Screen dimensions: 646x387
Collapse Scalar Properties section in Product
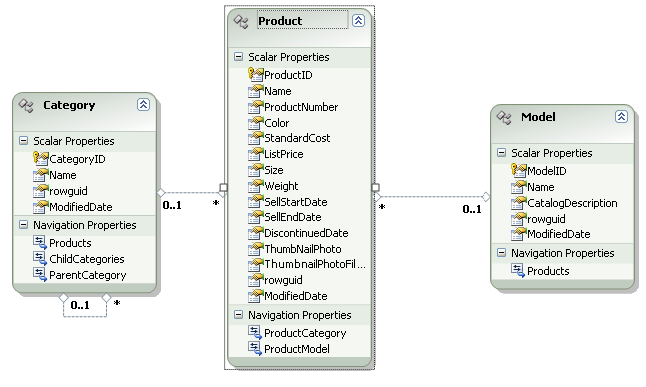[238, 56]
